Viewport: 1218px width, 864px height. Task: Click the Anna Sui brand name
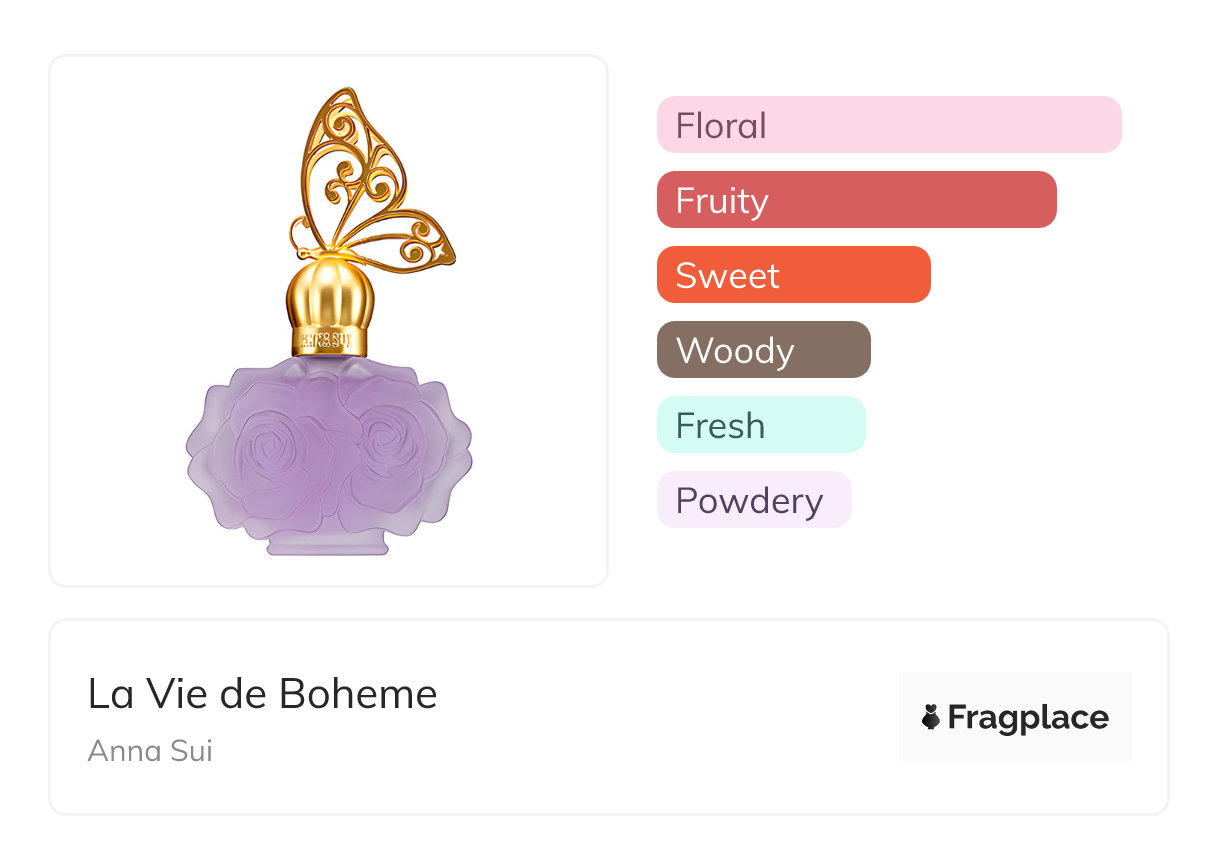tap(150, 750)
